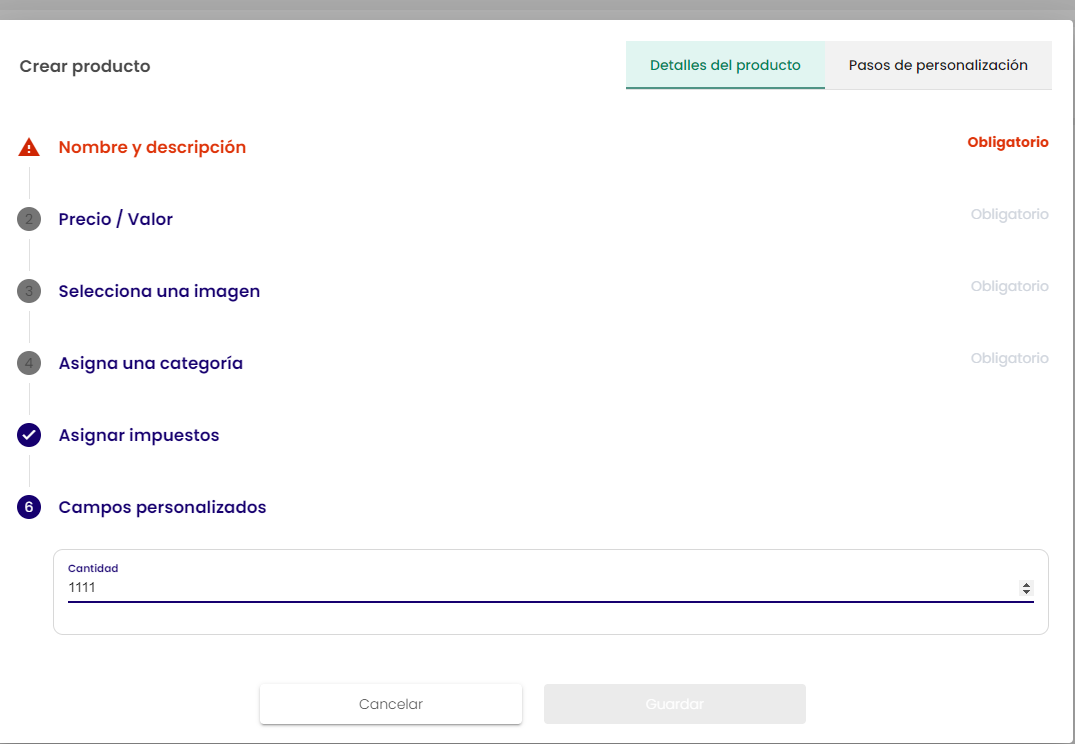Decrease Cantidad with the down arrow
This screenshot has height=744, width=1075.
pyautogui.click(x=1026, y=592)
